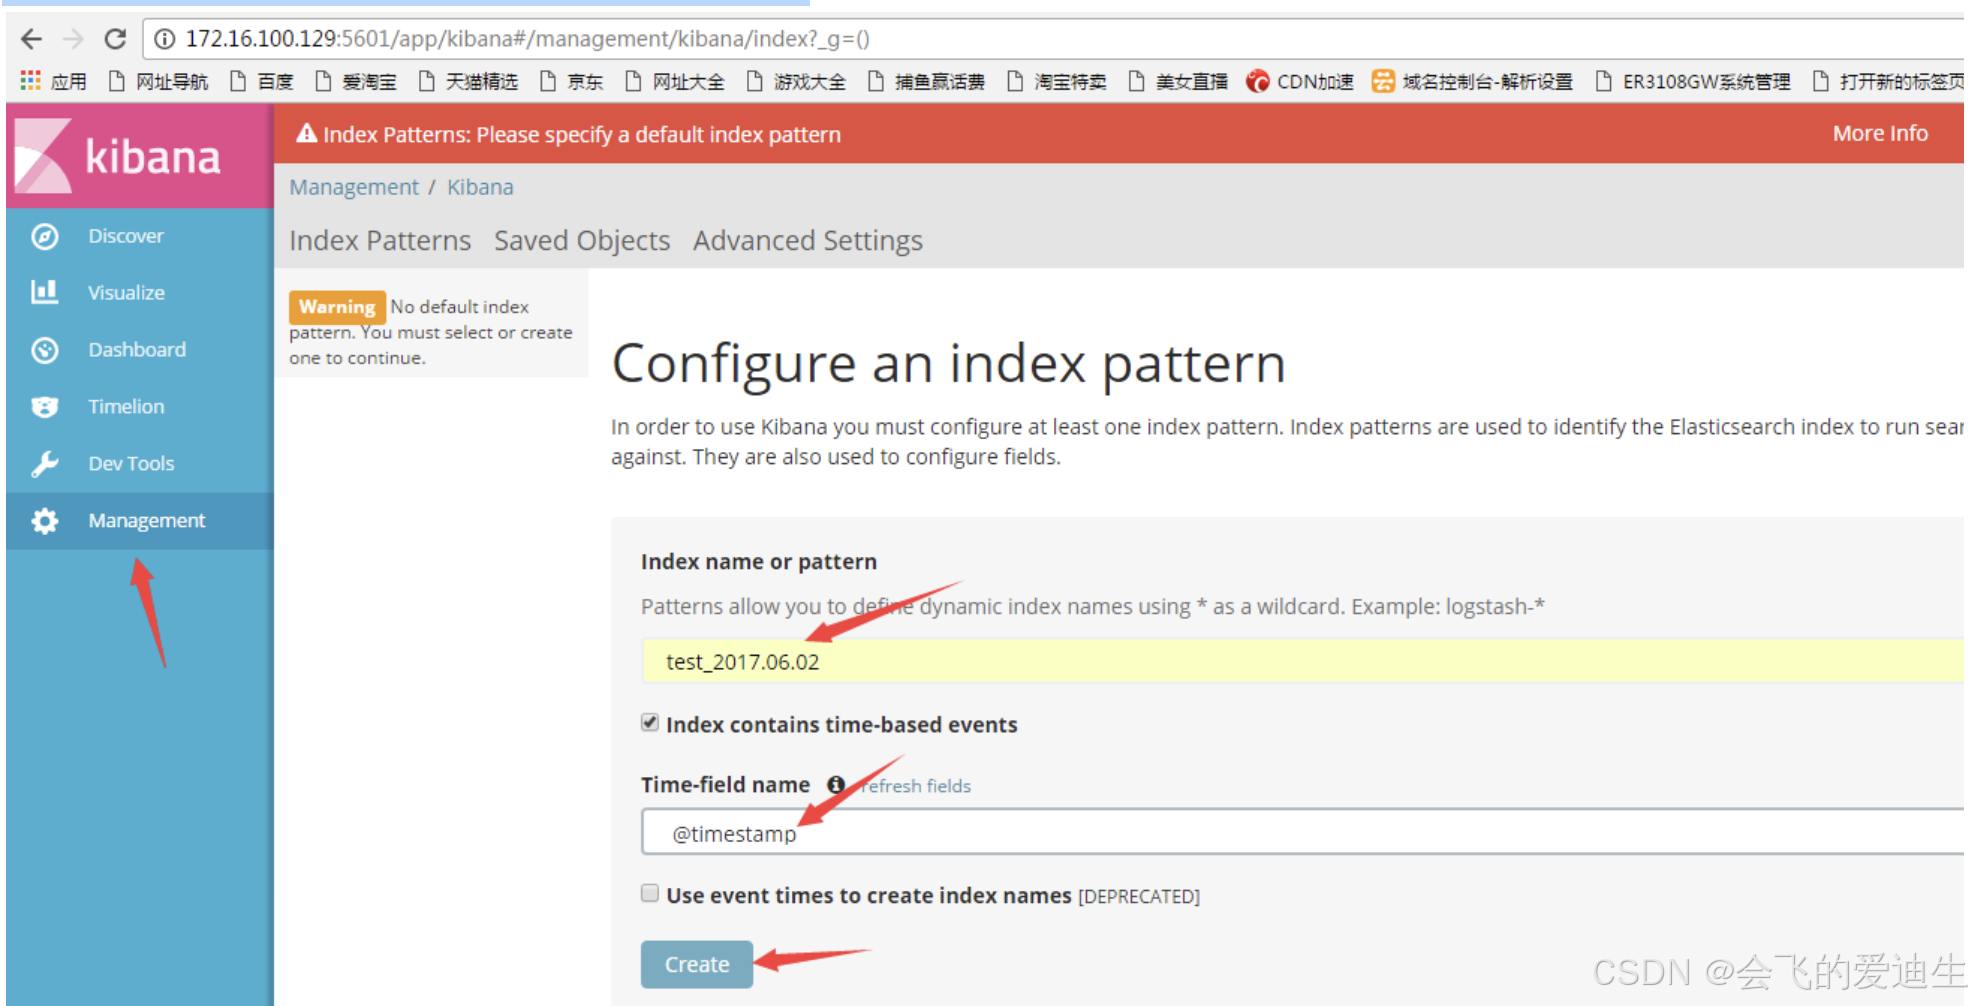
Task: Open the 爱淘宝 bookmark
Action: (357, 81)
